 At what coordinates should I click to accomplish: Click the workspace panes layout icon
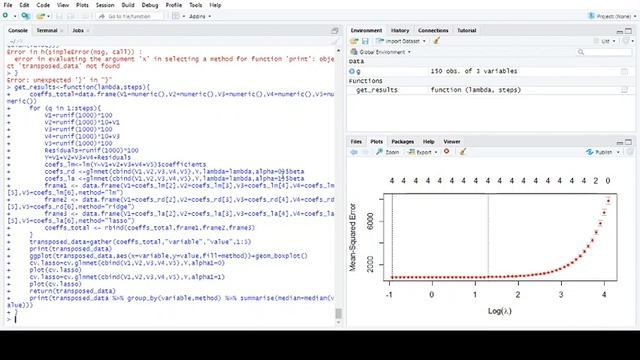pyautogui.click(x=176, y=16)
